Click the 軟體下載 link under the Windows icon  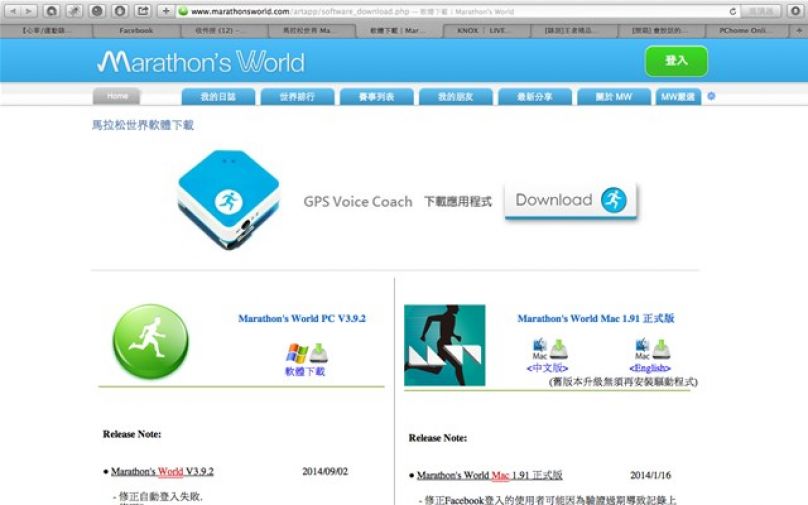305,372
